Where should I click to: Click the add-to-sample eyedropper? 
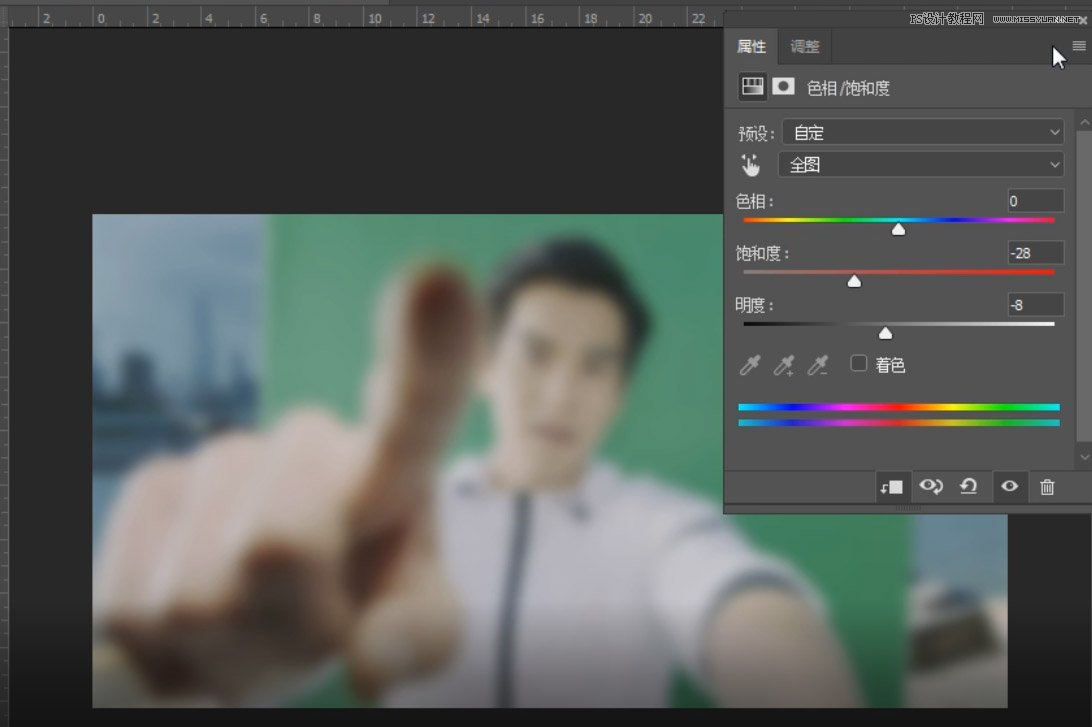784,365
